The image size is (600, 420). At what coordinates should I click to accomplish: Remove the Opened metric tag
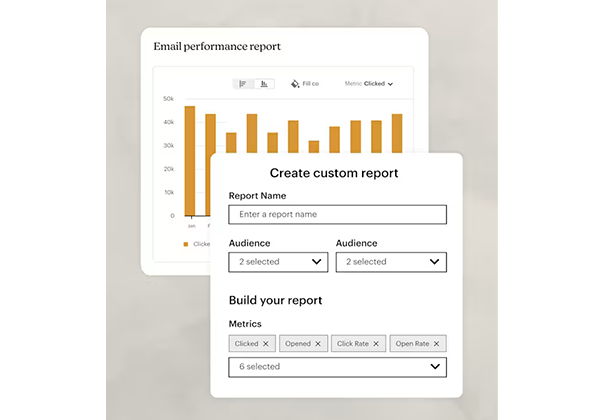point(318,344)
